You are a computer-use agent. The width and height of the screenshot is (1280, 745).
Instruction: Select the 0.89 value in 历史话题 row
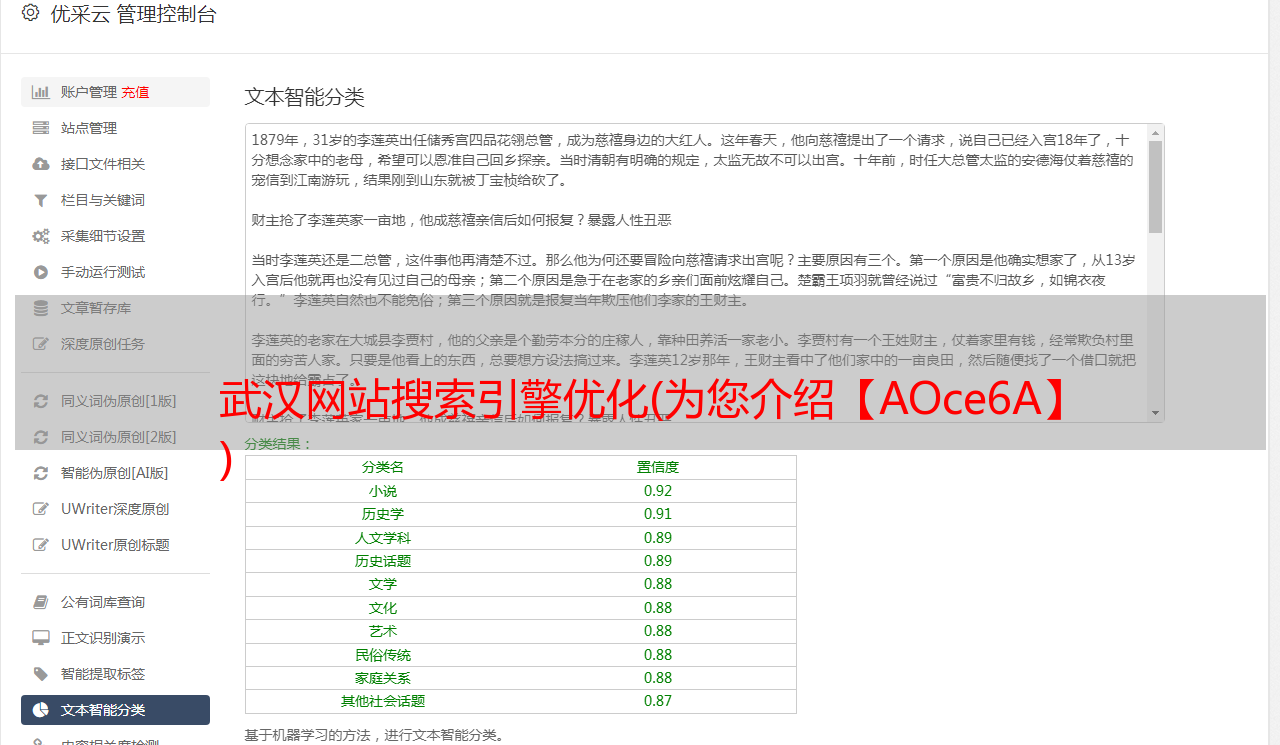coord(658,561)
